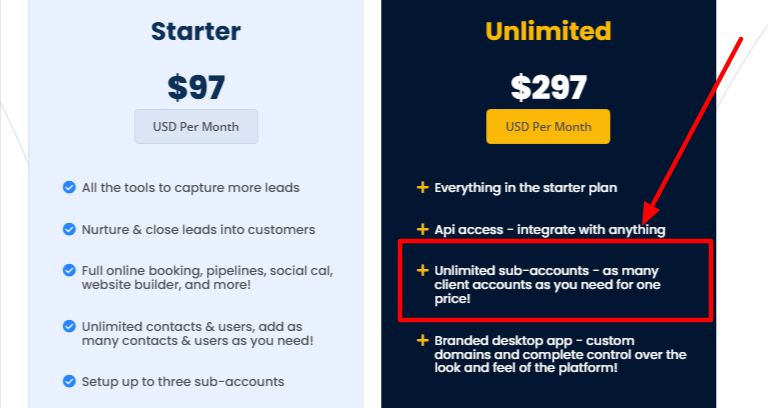Click the $297 price text
This screenshot has width=768, height=408.
point(548,88)
